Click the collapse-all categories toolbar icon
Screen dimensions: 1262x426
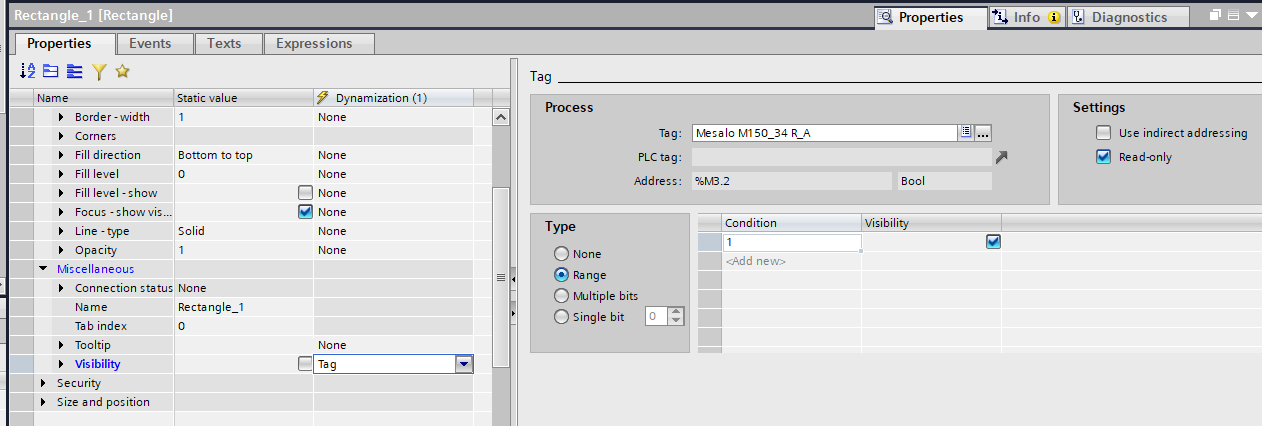[x=50, y=71]
